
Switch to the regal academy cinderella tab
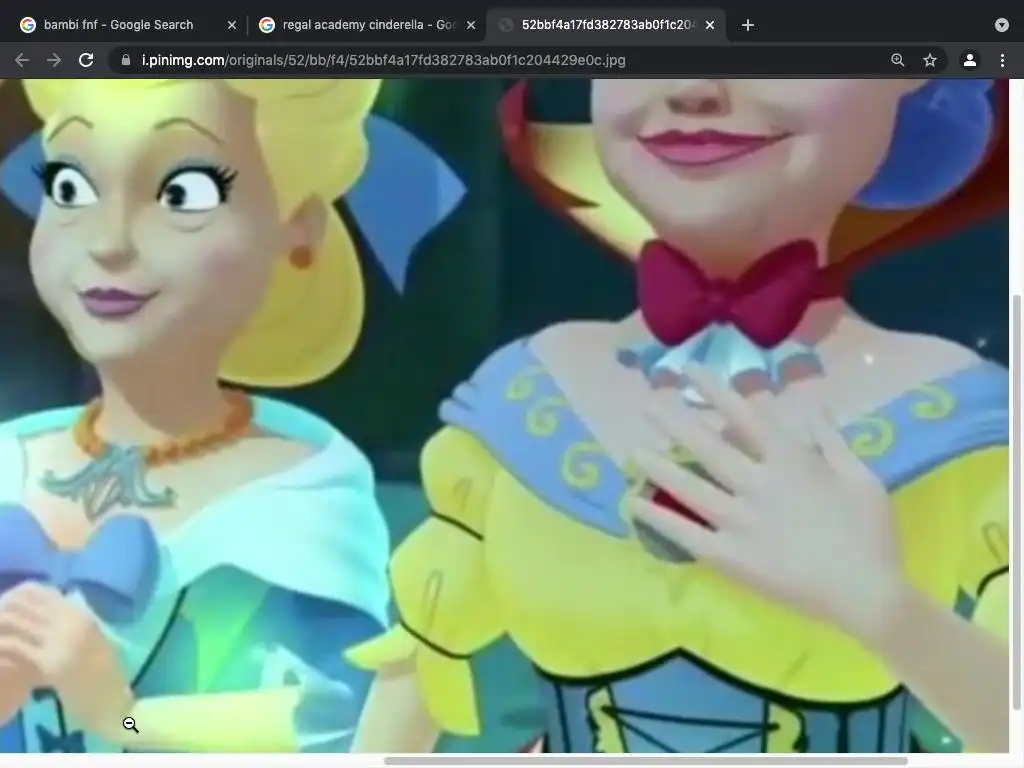pos(367,25)
